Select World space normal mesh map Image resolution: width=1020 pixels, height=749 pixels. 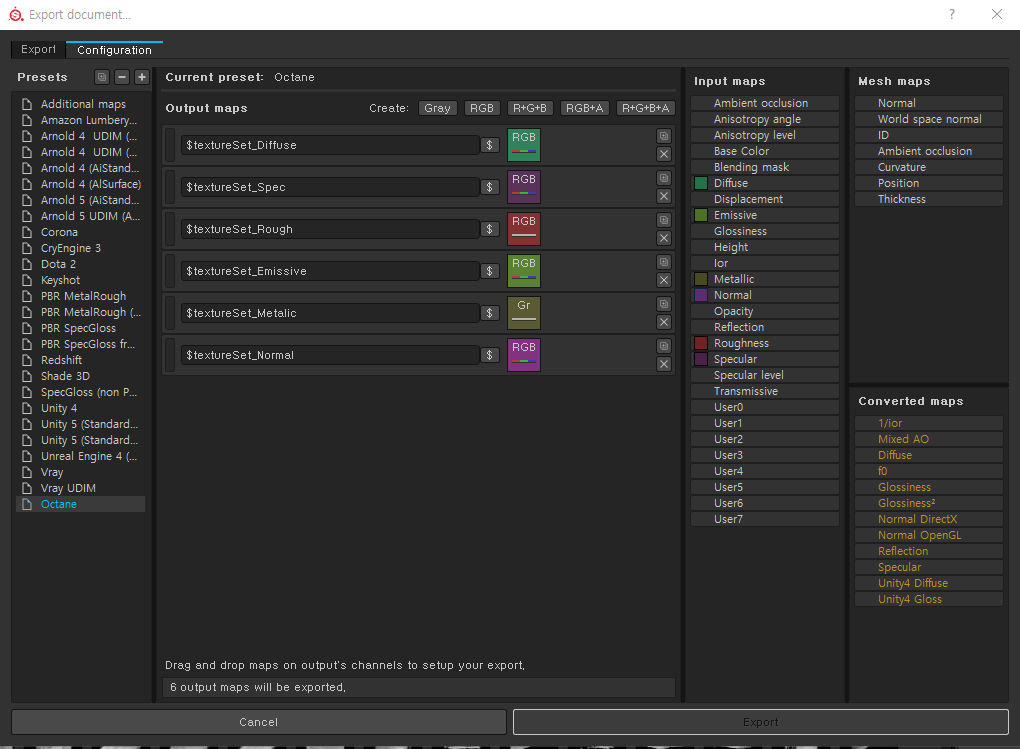point(929,119)
